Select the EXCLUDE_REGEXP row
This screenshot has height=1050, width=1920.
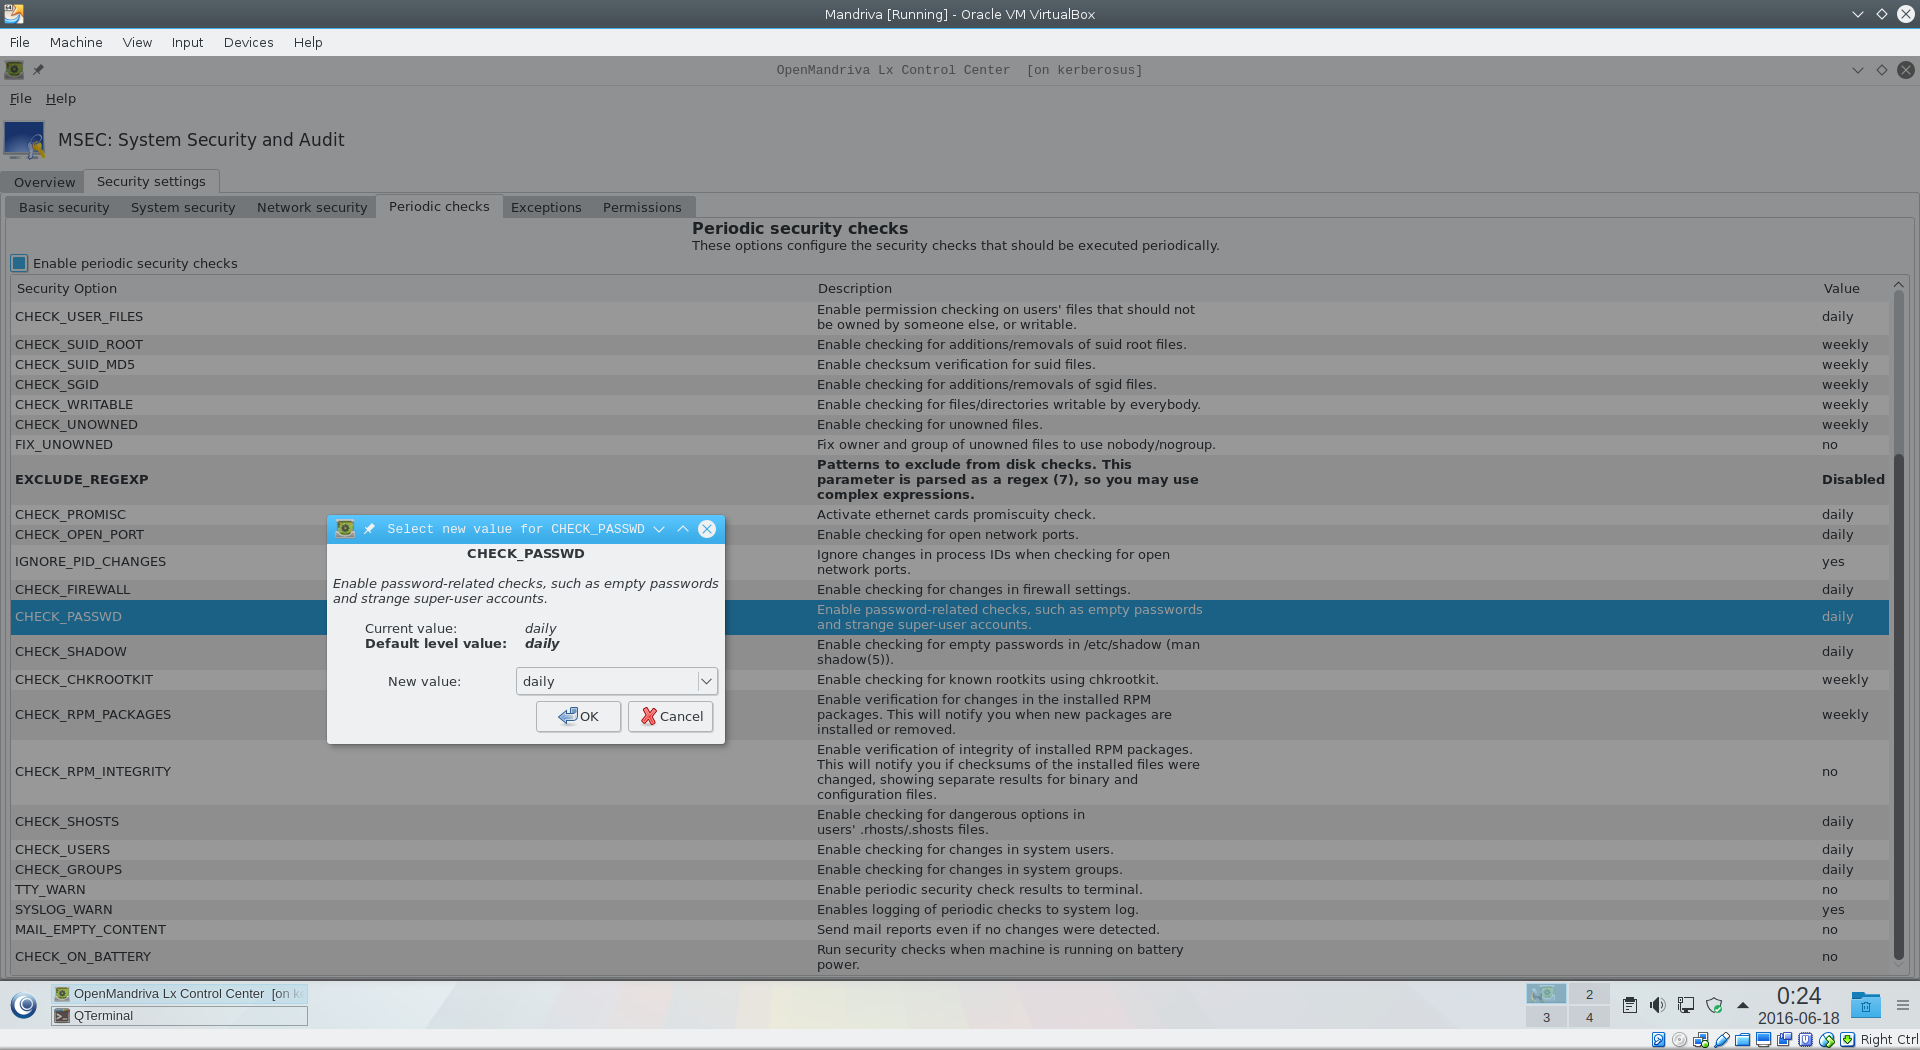pos(950,480)
